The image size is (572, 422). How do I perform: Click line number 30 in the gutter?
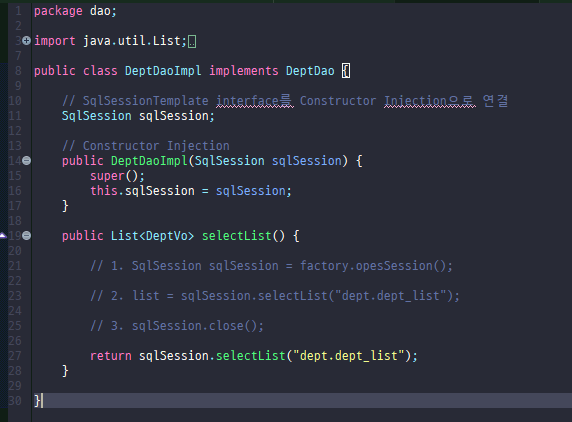point(15,401)
